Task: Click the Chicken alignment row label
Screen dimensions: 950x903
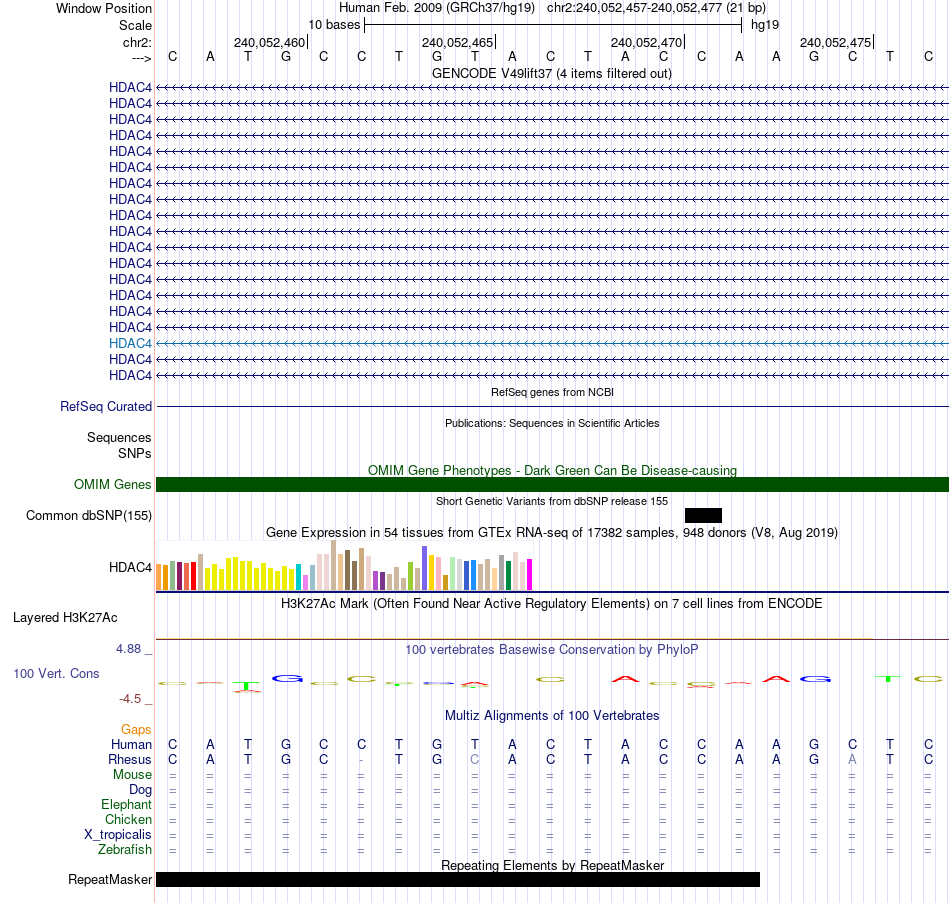Action: coord(128,819)
